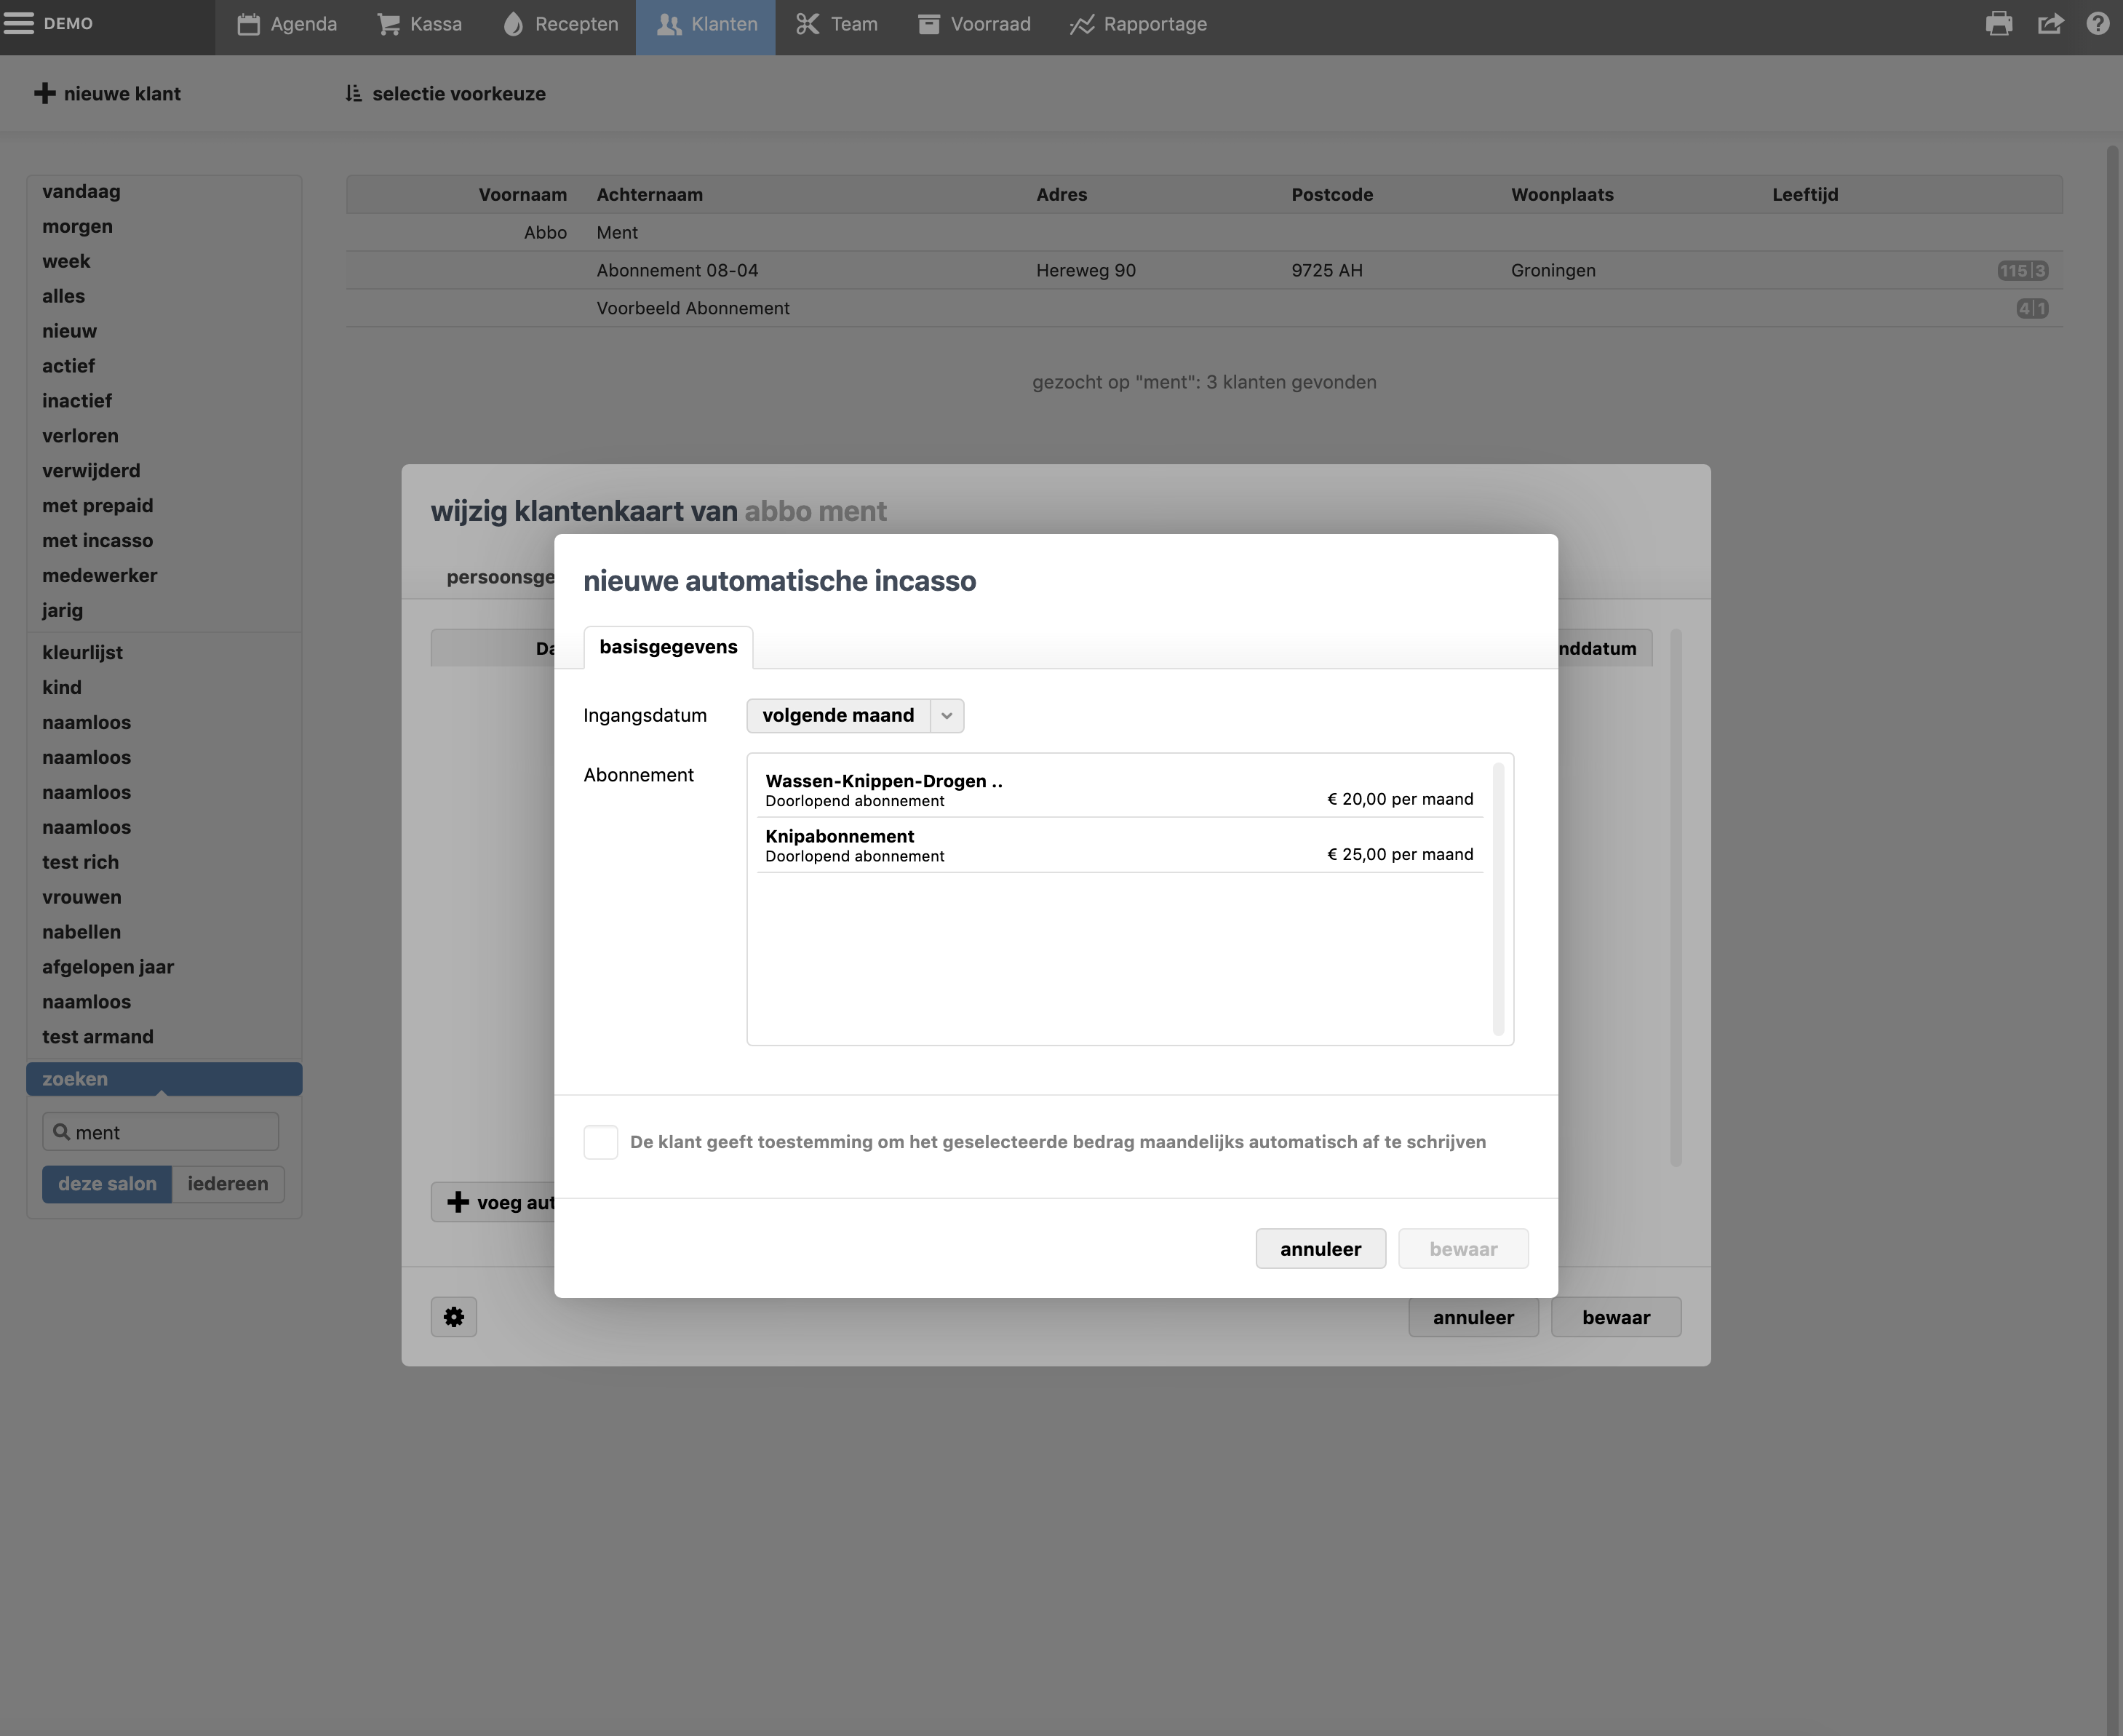Expand the Ingangsdatum dropdown arrow
Viewport: 2123px width, 1736px height.
[946, 716]
